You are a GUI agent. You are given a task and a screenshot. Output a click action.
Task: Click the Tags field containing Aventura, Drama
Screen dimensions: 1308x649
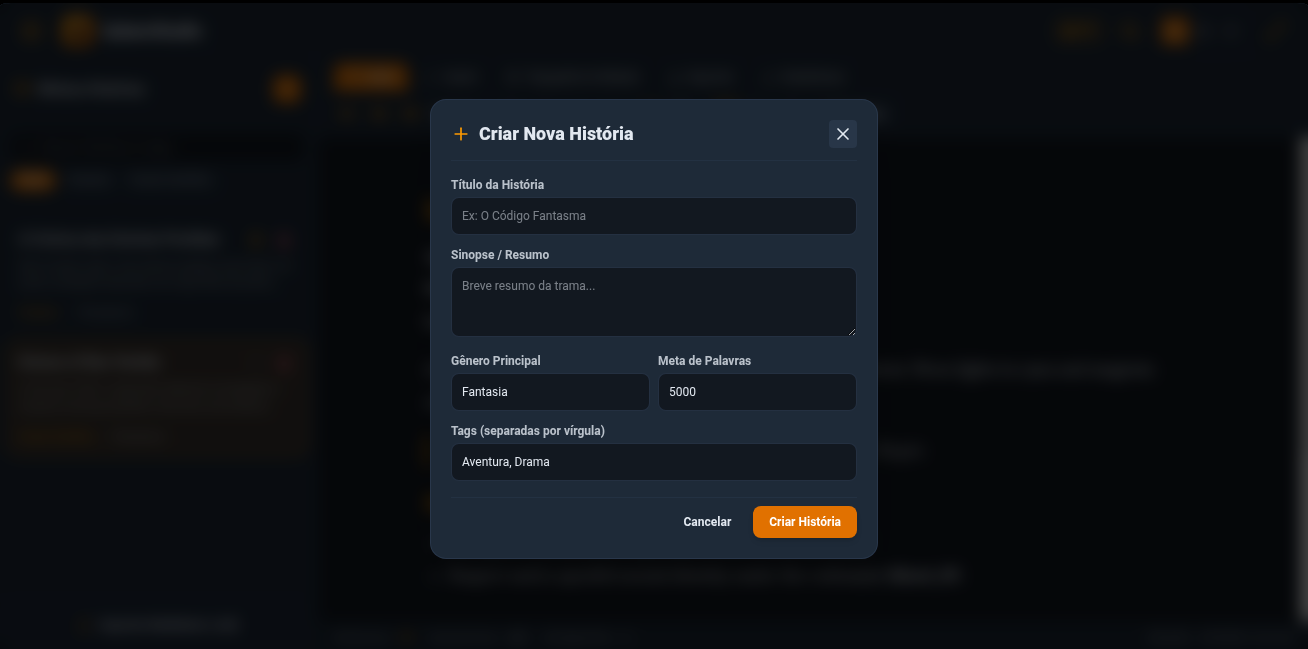pyautogui.click(x=654, y=462)
